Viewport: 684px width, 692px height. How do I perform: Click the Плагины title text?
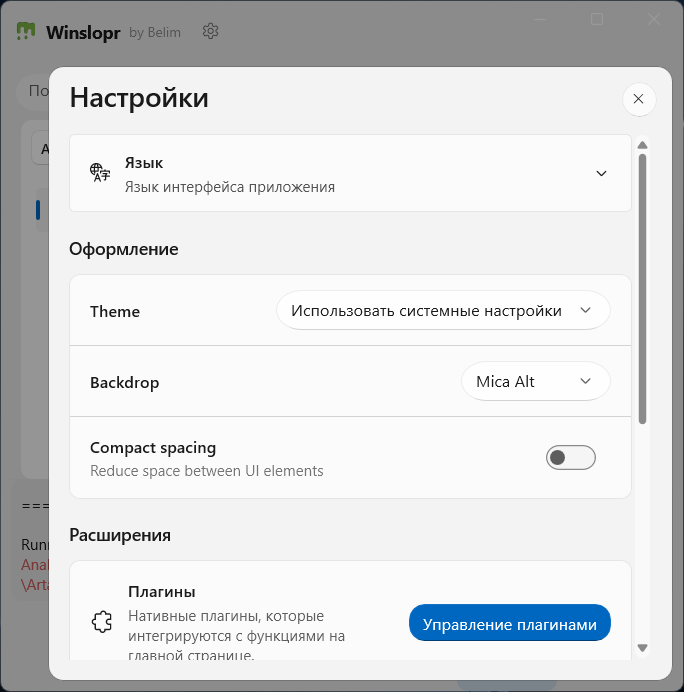[x=162, y=591]
